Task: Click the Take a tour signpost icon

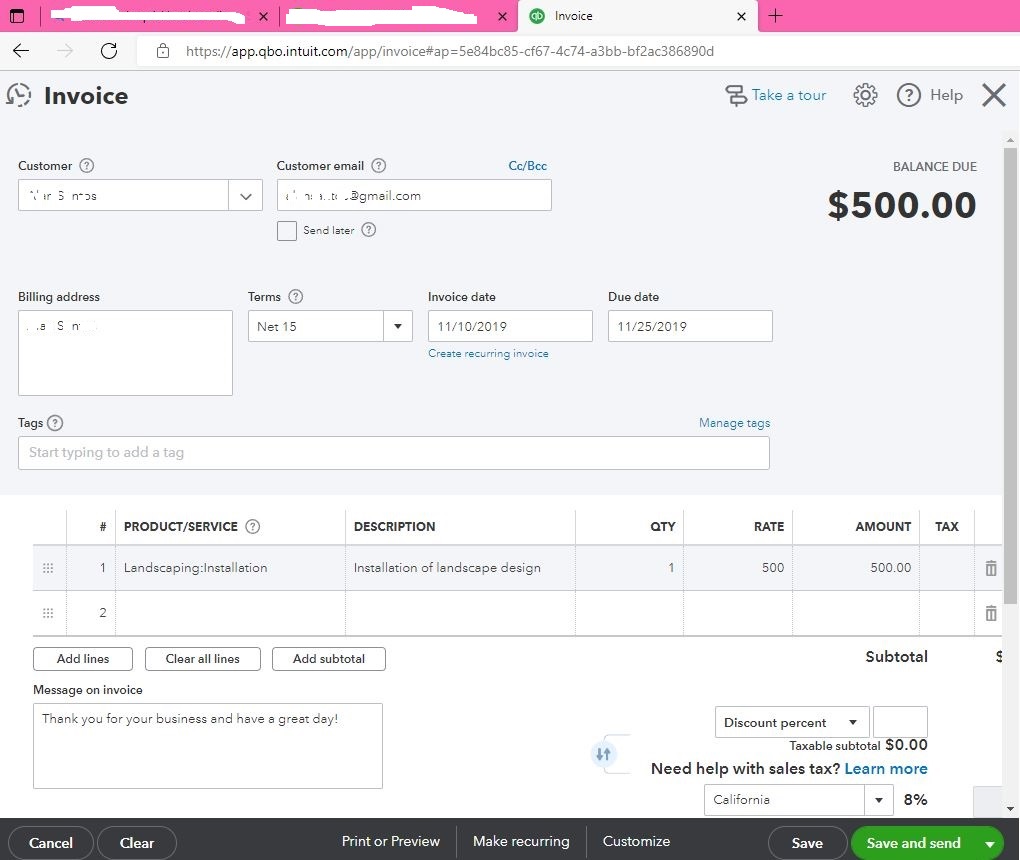Action: 736,96
